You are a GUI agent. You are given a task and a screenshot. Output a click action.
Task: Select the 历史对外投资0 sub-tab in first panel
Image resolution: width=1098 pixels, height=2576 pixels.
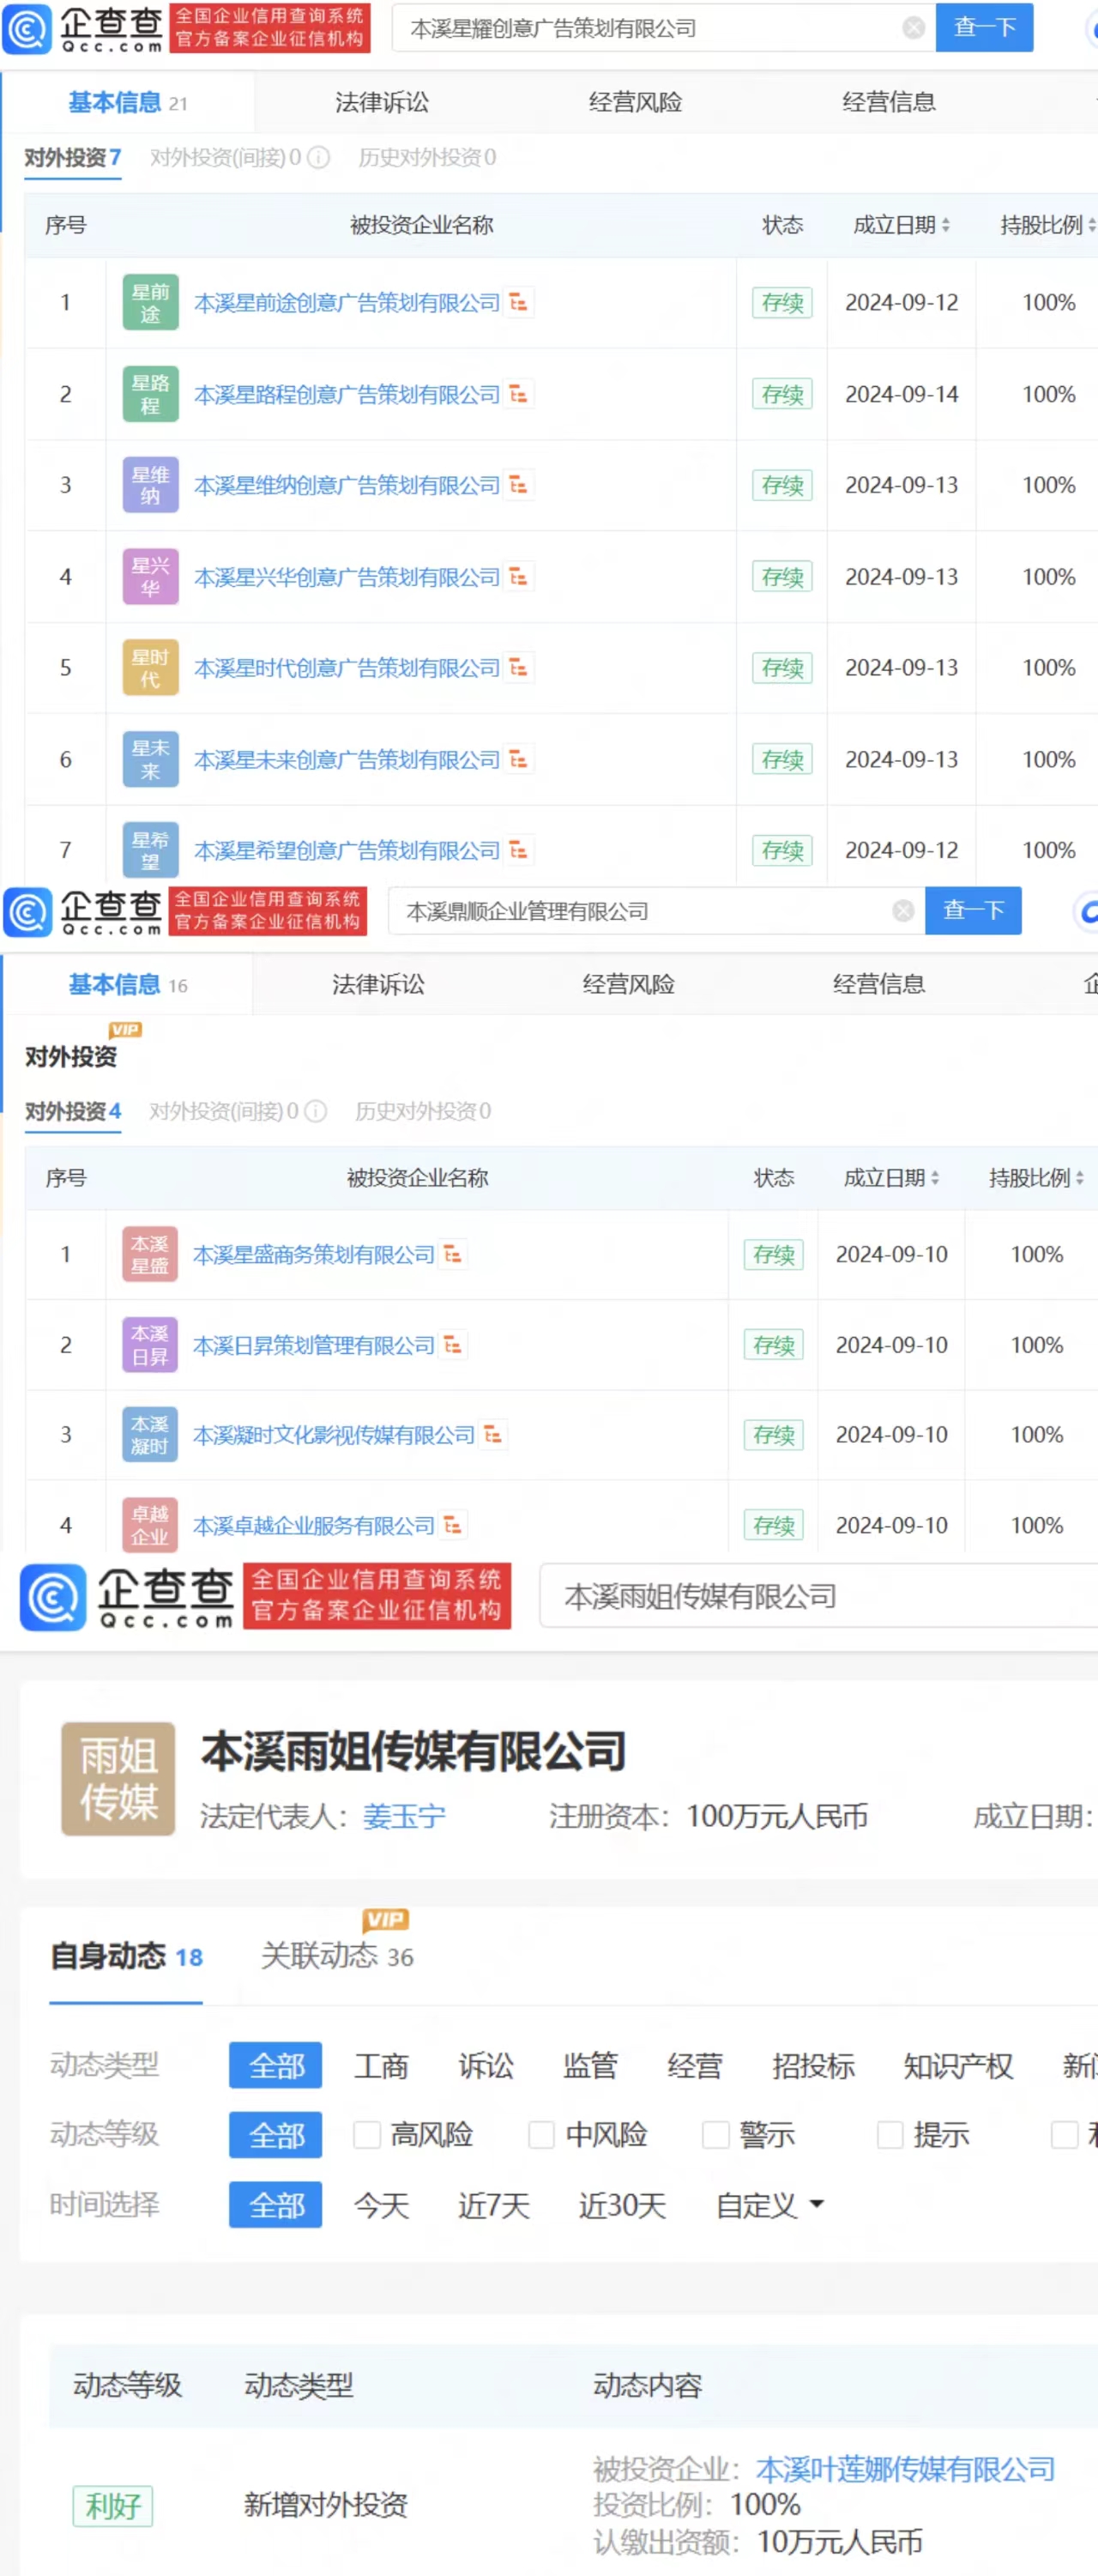click(x=427, y=158)
